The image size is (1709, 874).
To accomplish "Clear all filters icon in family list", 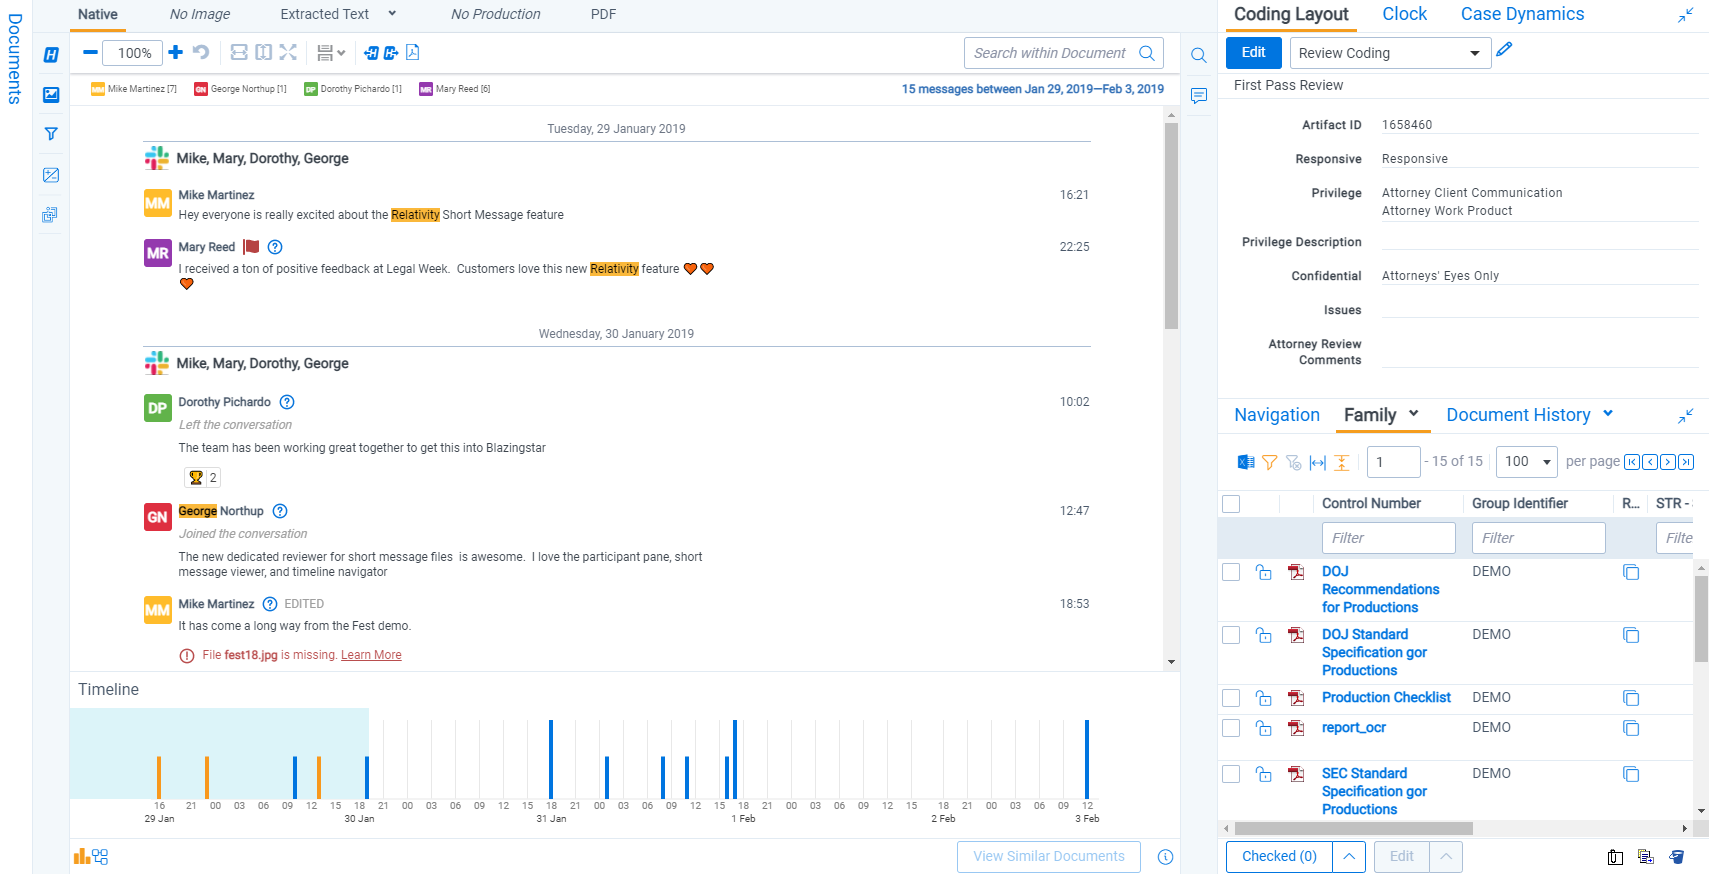I will (1294, 462).
